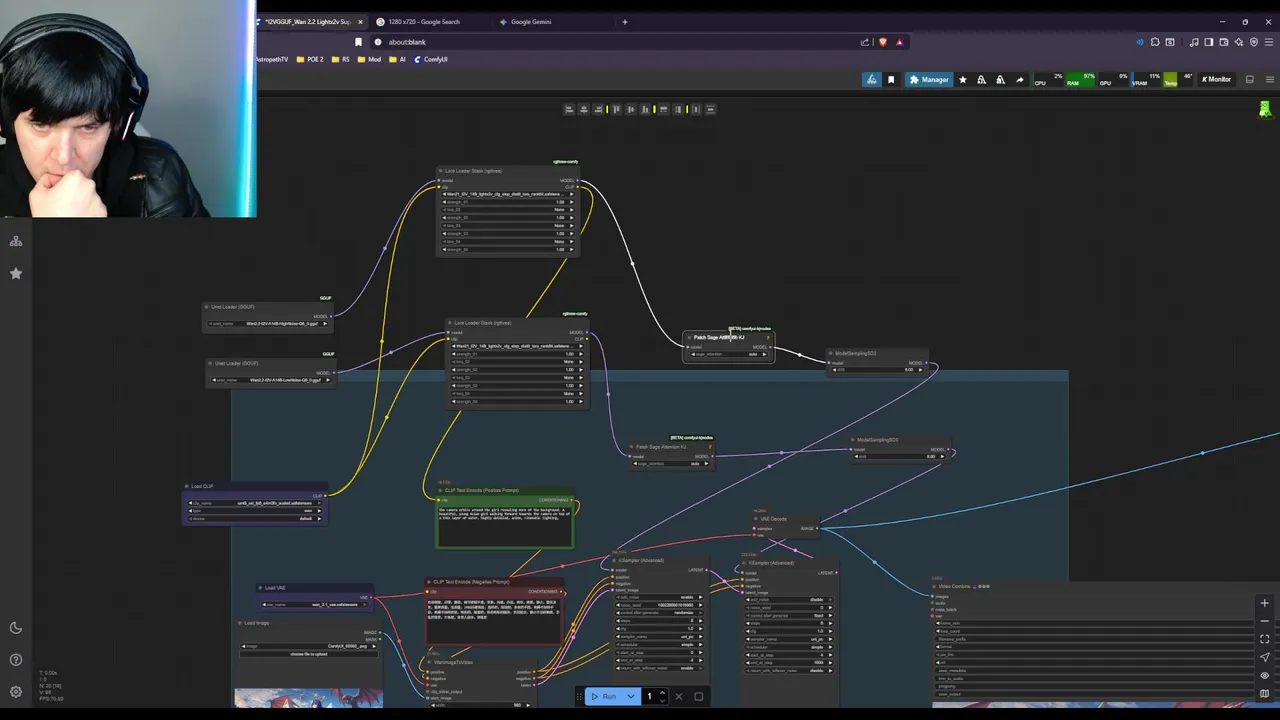
Task: Toggle dark theme moon icon in sidebar
Action: [x=16, y=628]
